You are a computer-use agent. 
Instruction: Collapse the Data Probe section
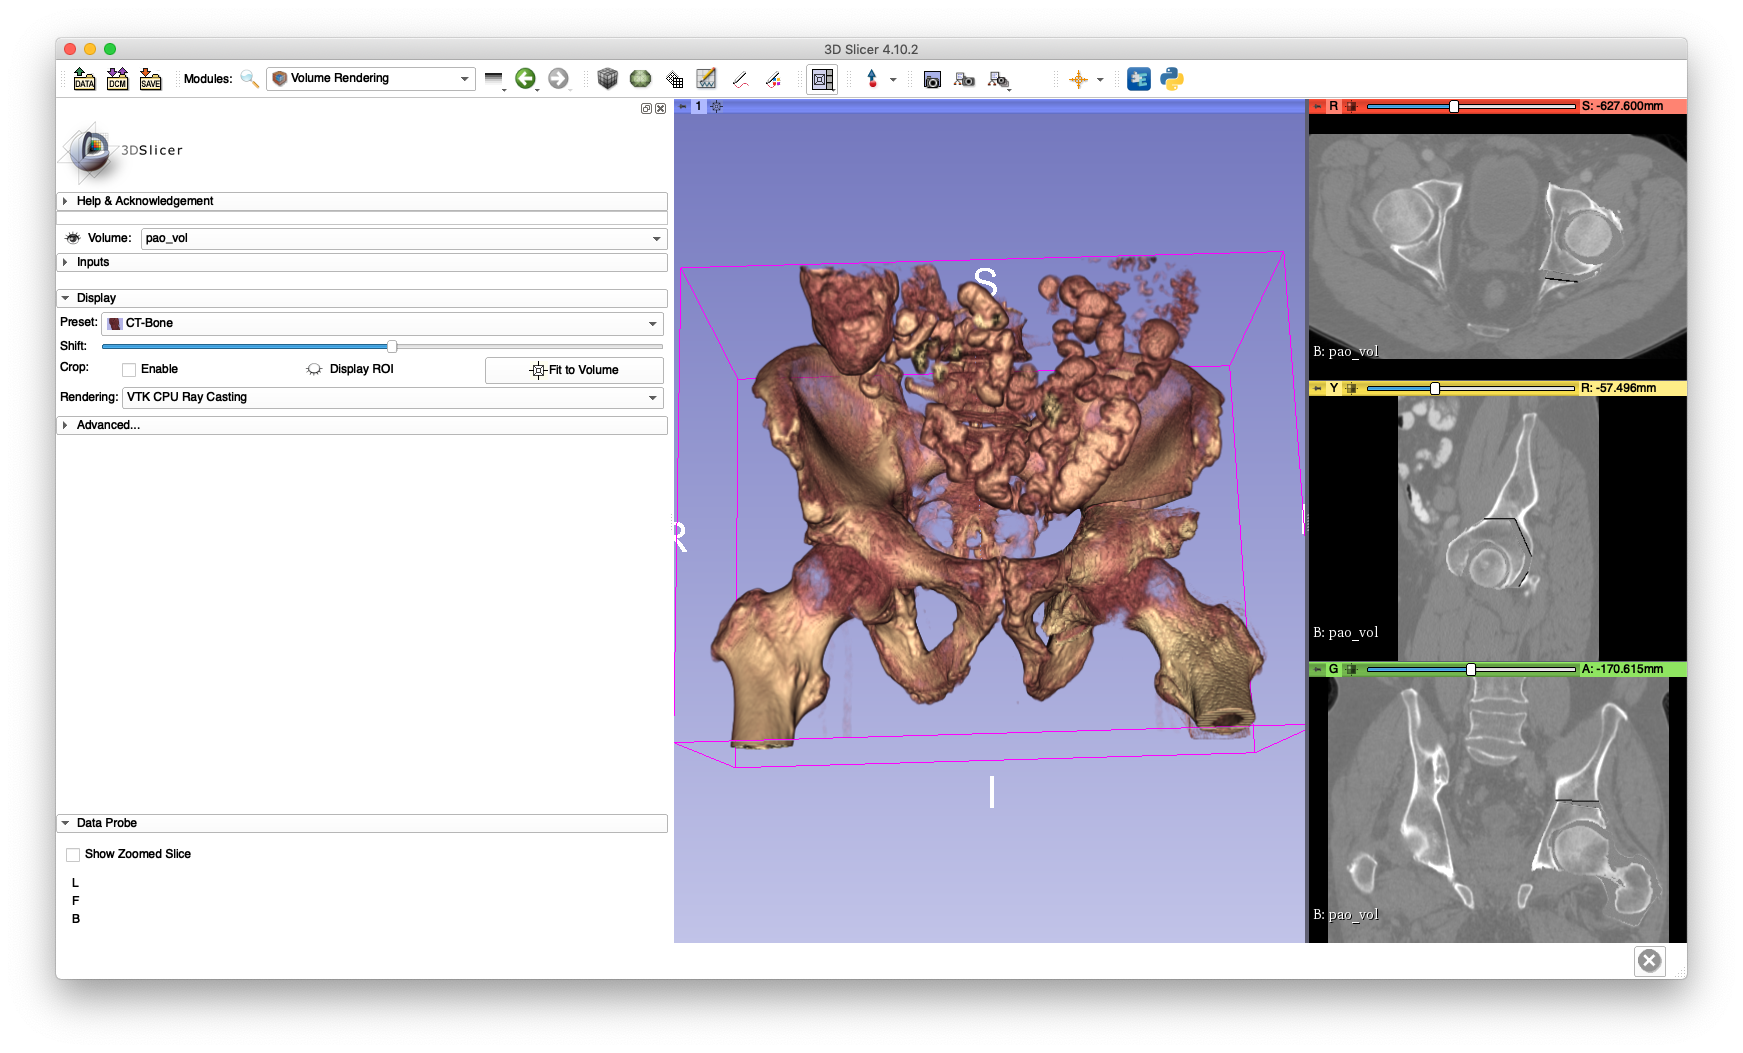pos(362,823)
